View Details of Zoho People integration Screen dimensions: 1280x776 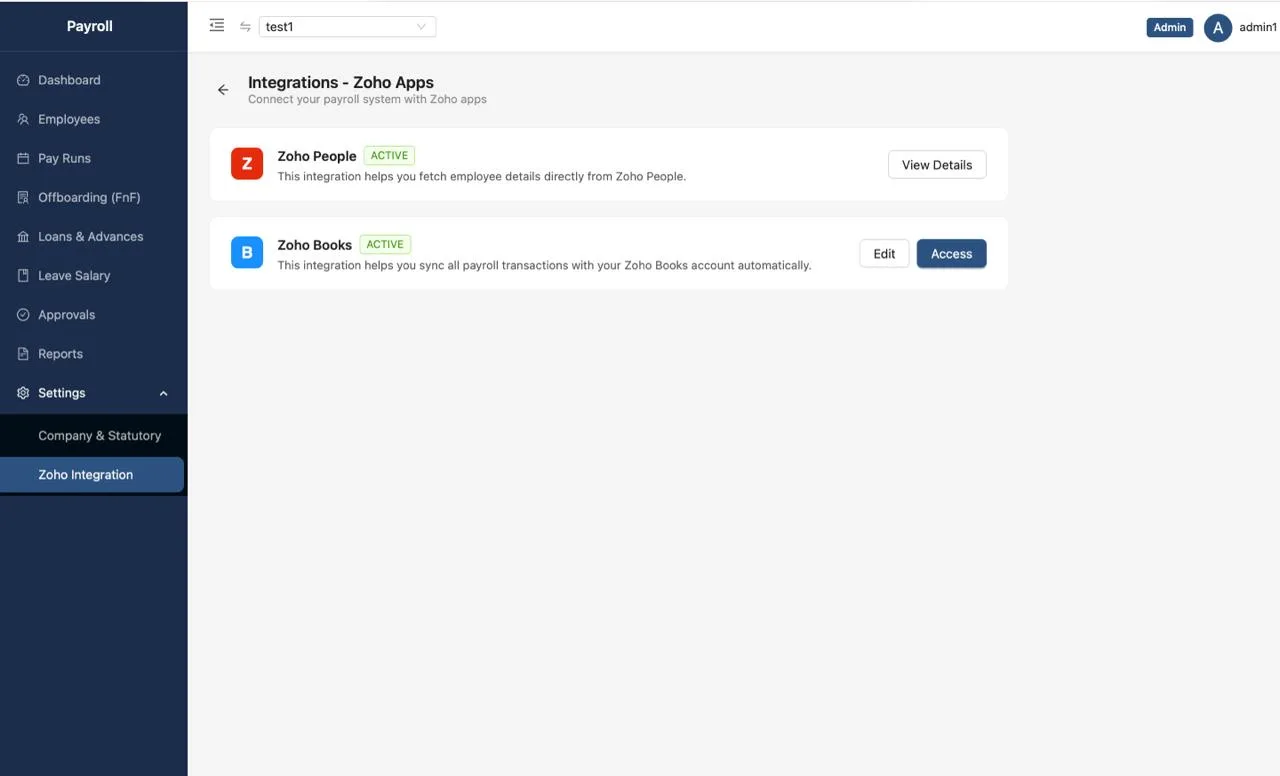937,165
